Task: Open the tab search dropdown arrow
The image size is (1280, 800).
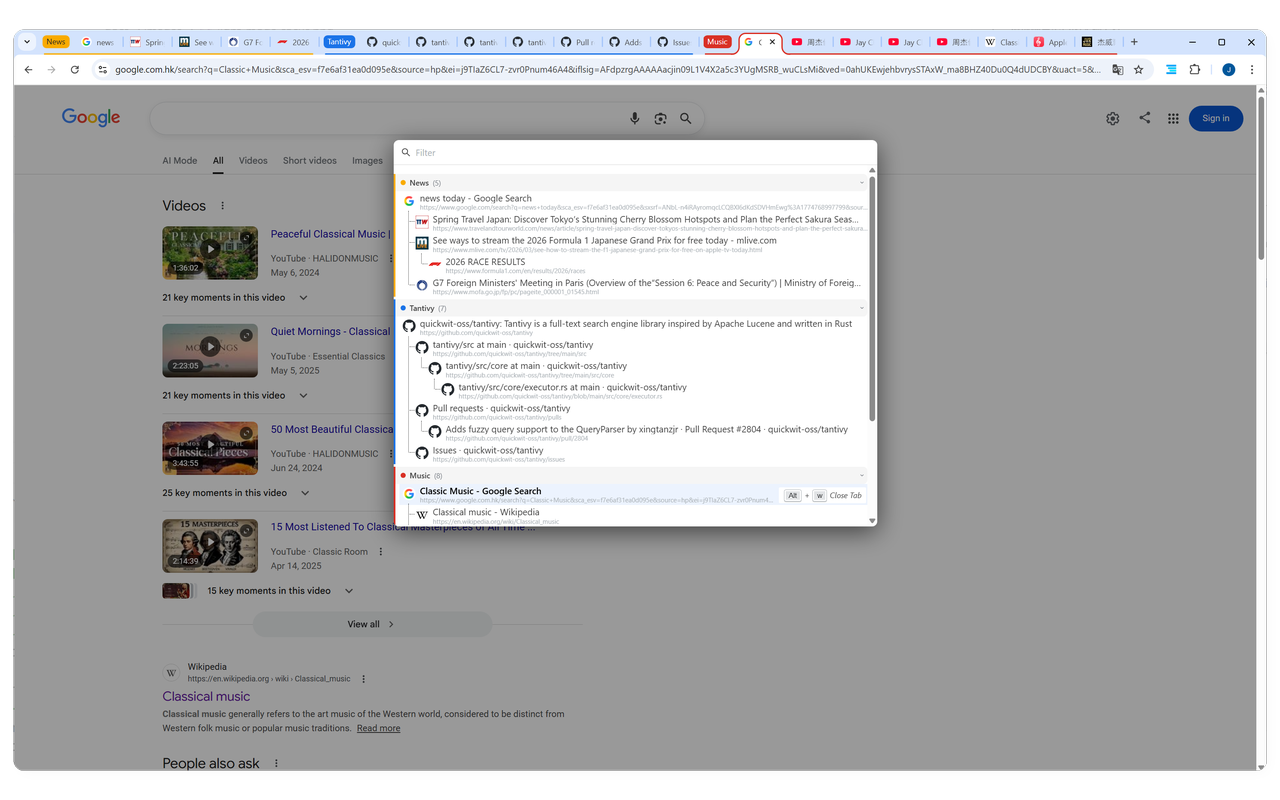Action: pos(27,42)
